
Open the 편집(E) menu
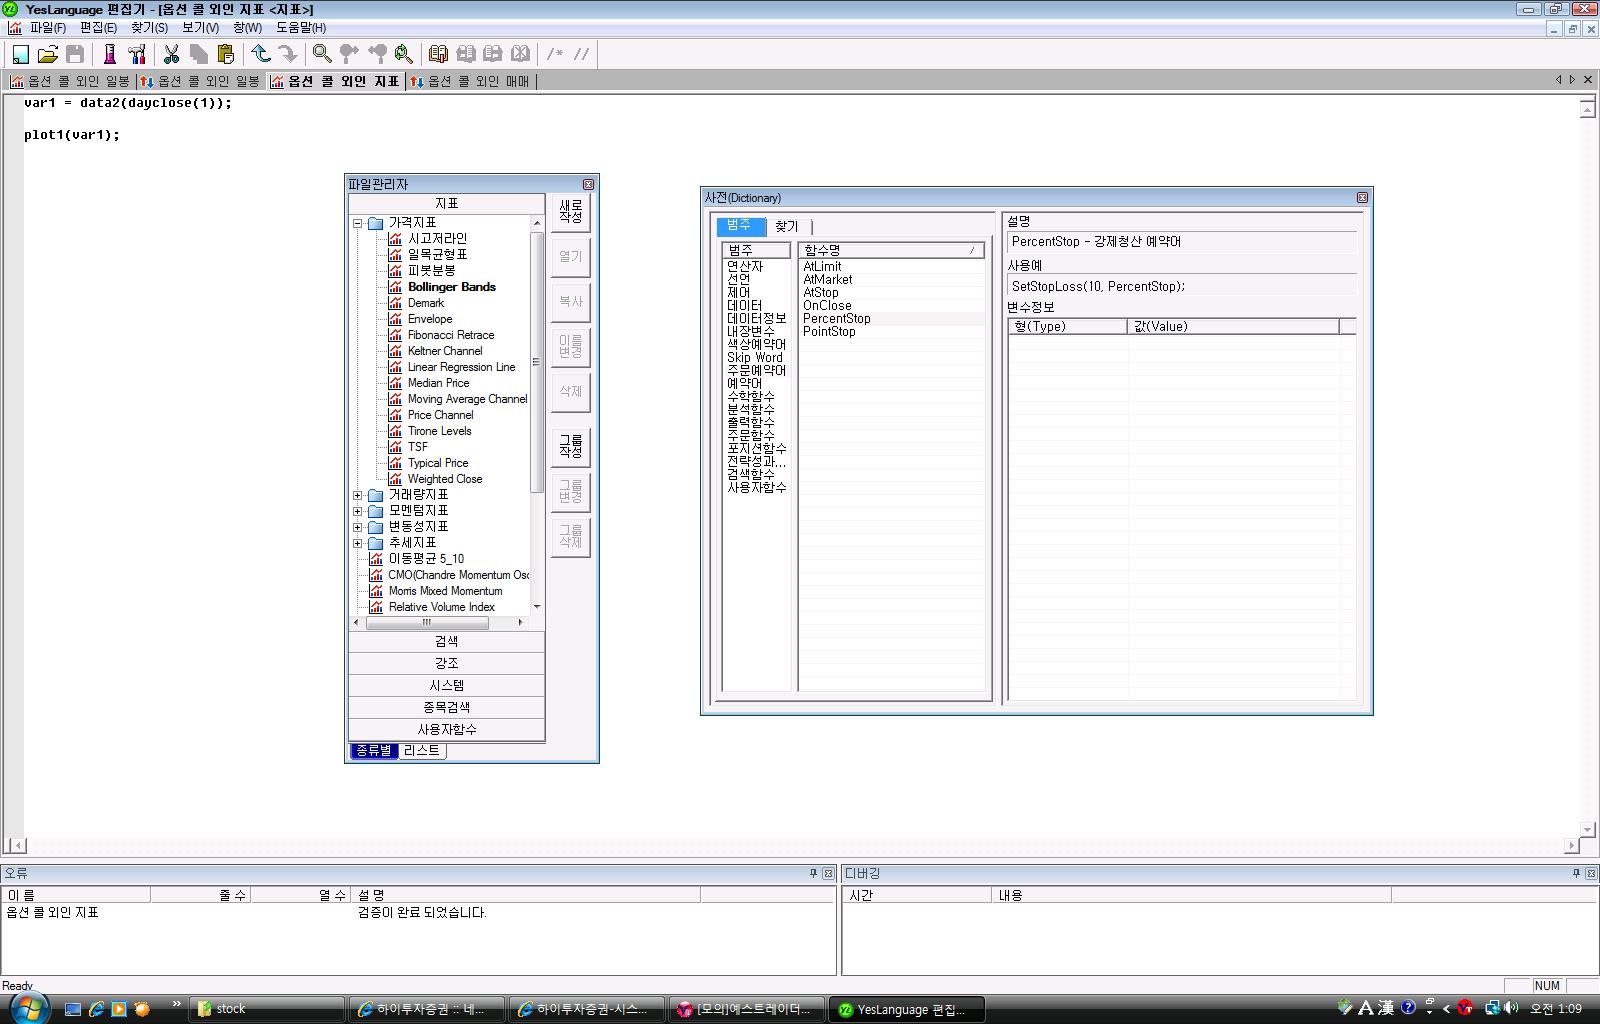tap(98, 28)
